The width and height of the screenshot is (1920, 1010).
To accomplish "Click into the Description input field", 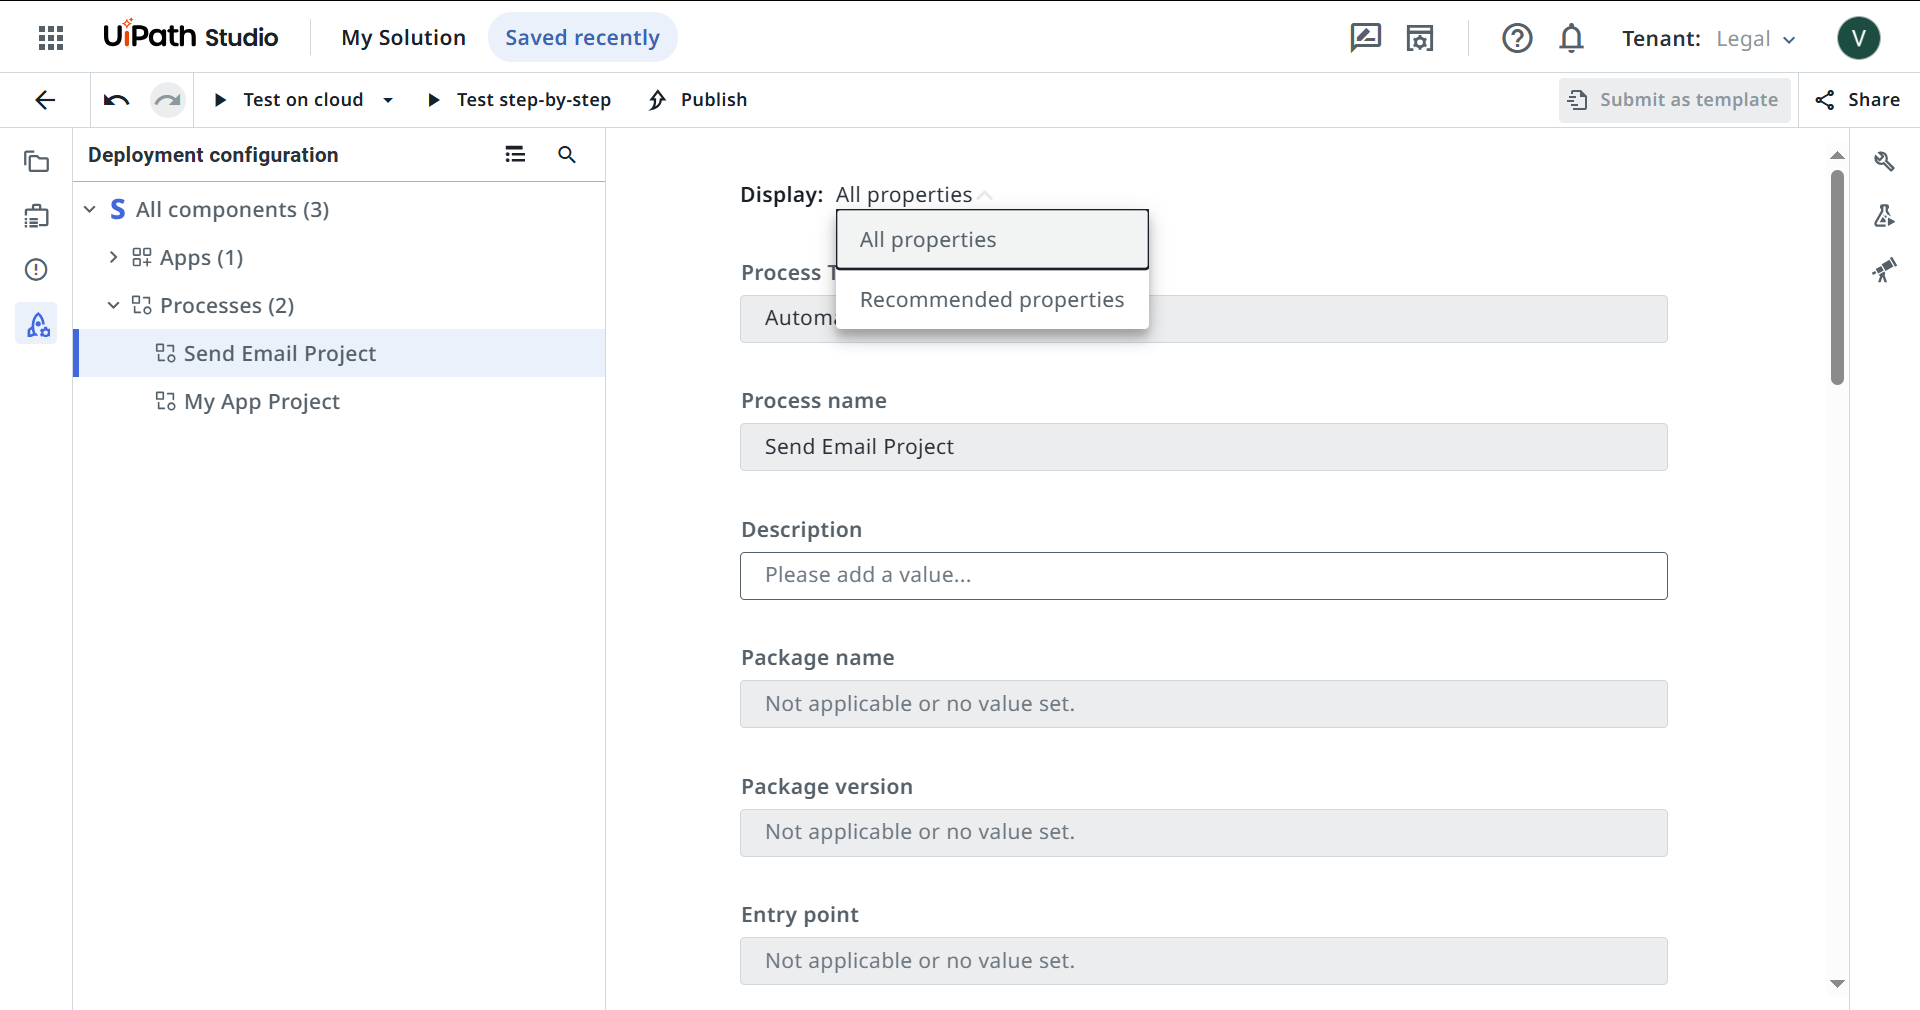I will [1203, 576].
